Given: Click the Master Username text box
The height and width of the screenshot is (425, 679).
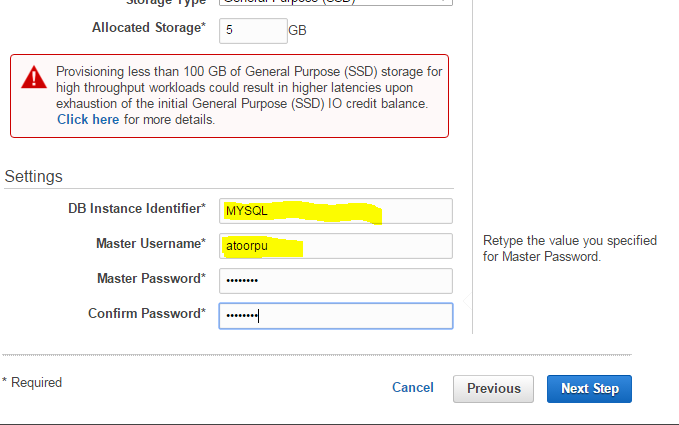Looking at the screenshot, I should 335,245.
